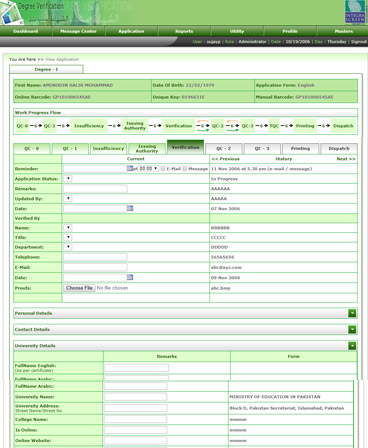Select the Degree - I tab

coord(46,69)
